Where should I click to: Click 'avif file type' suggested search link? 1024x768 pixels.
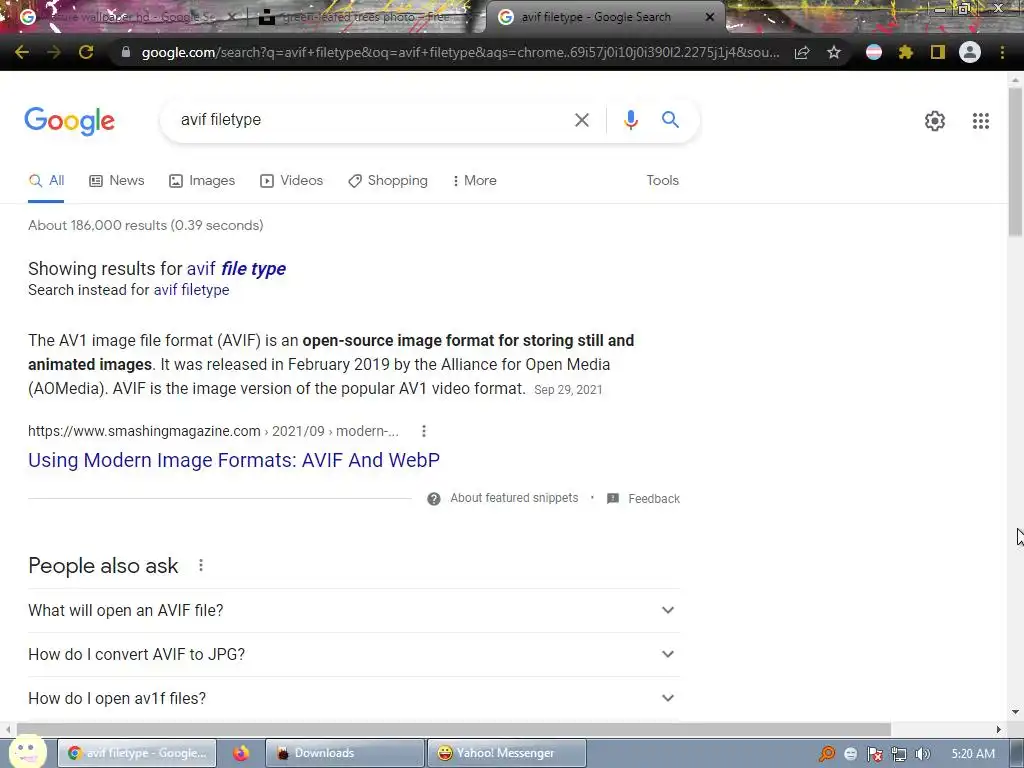pyautogui.click(x=236, y=268)
